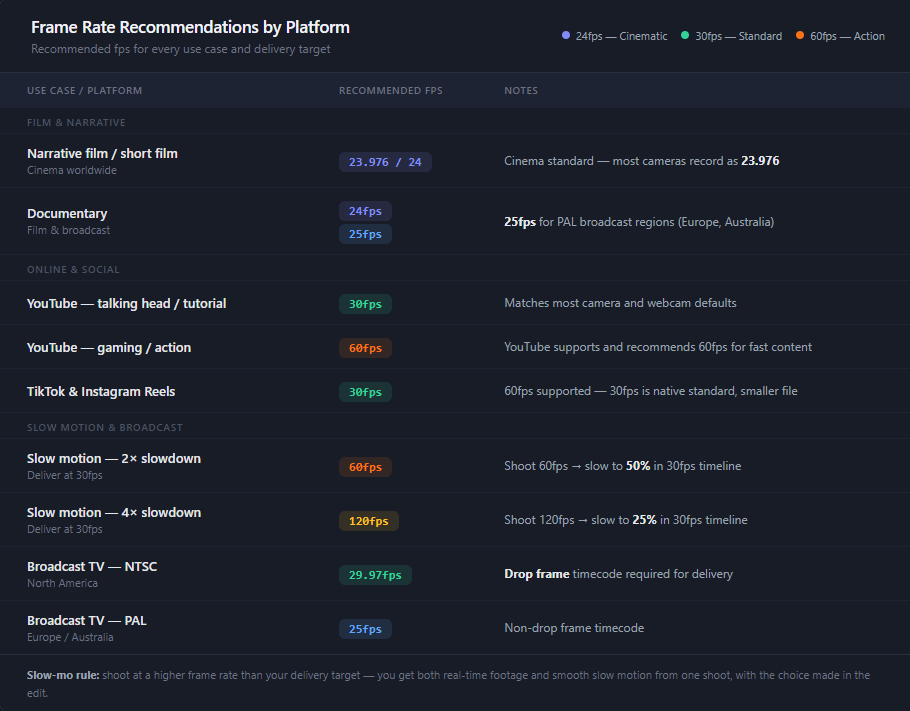Click the 'Cinema standard' note for Narrative film
910x711 pixels.
(641, 161)
